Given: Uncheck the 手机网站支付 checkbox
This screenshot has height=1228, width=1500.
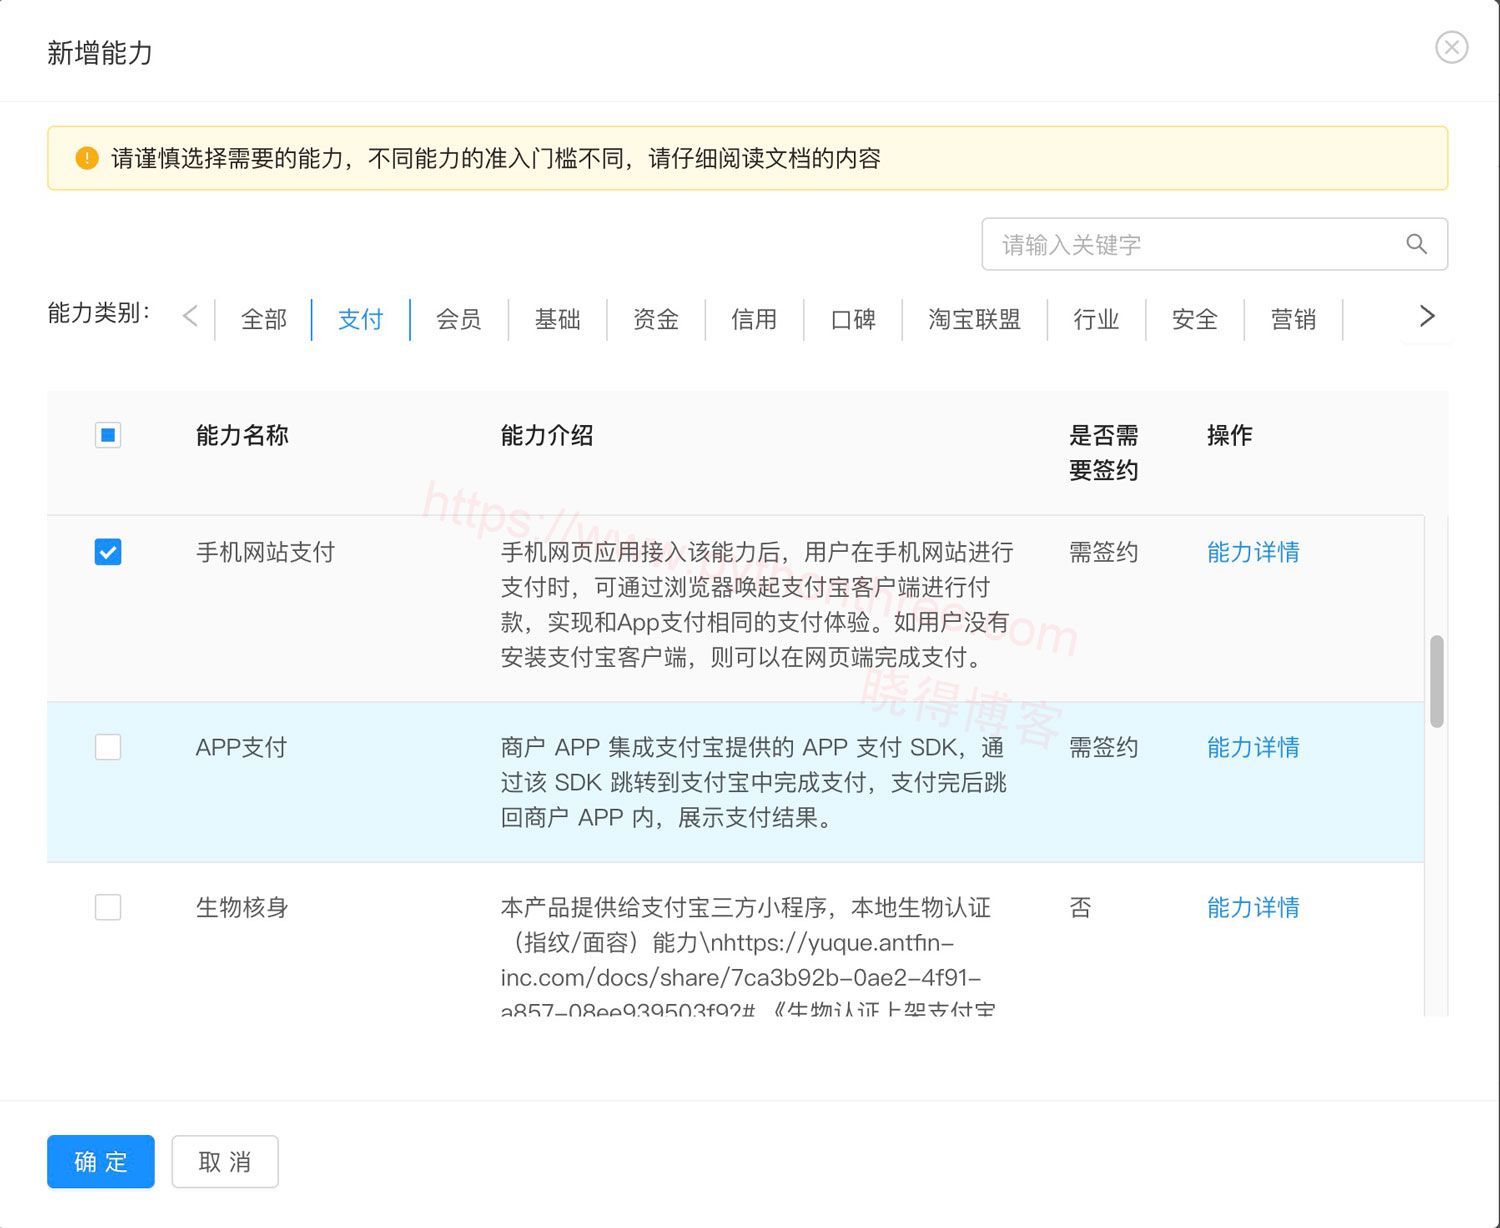Looking at the screenshot, I should (x=107, y=551).
